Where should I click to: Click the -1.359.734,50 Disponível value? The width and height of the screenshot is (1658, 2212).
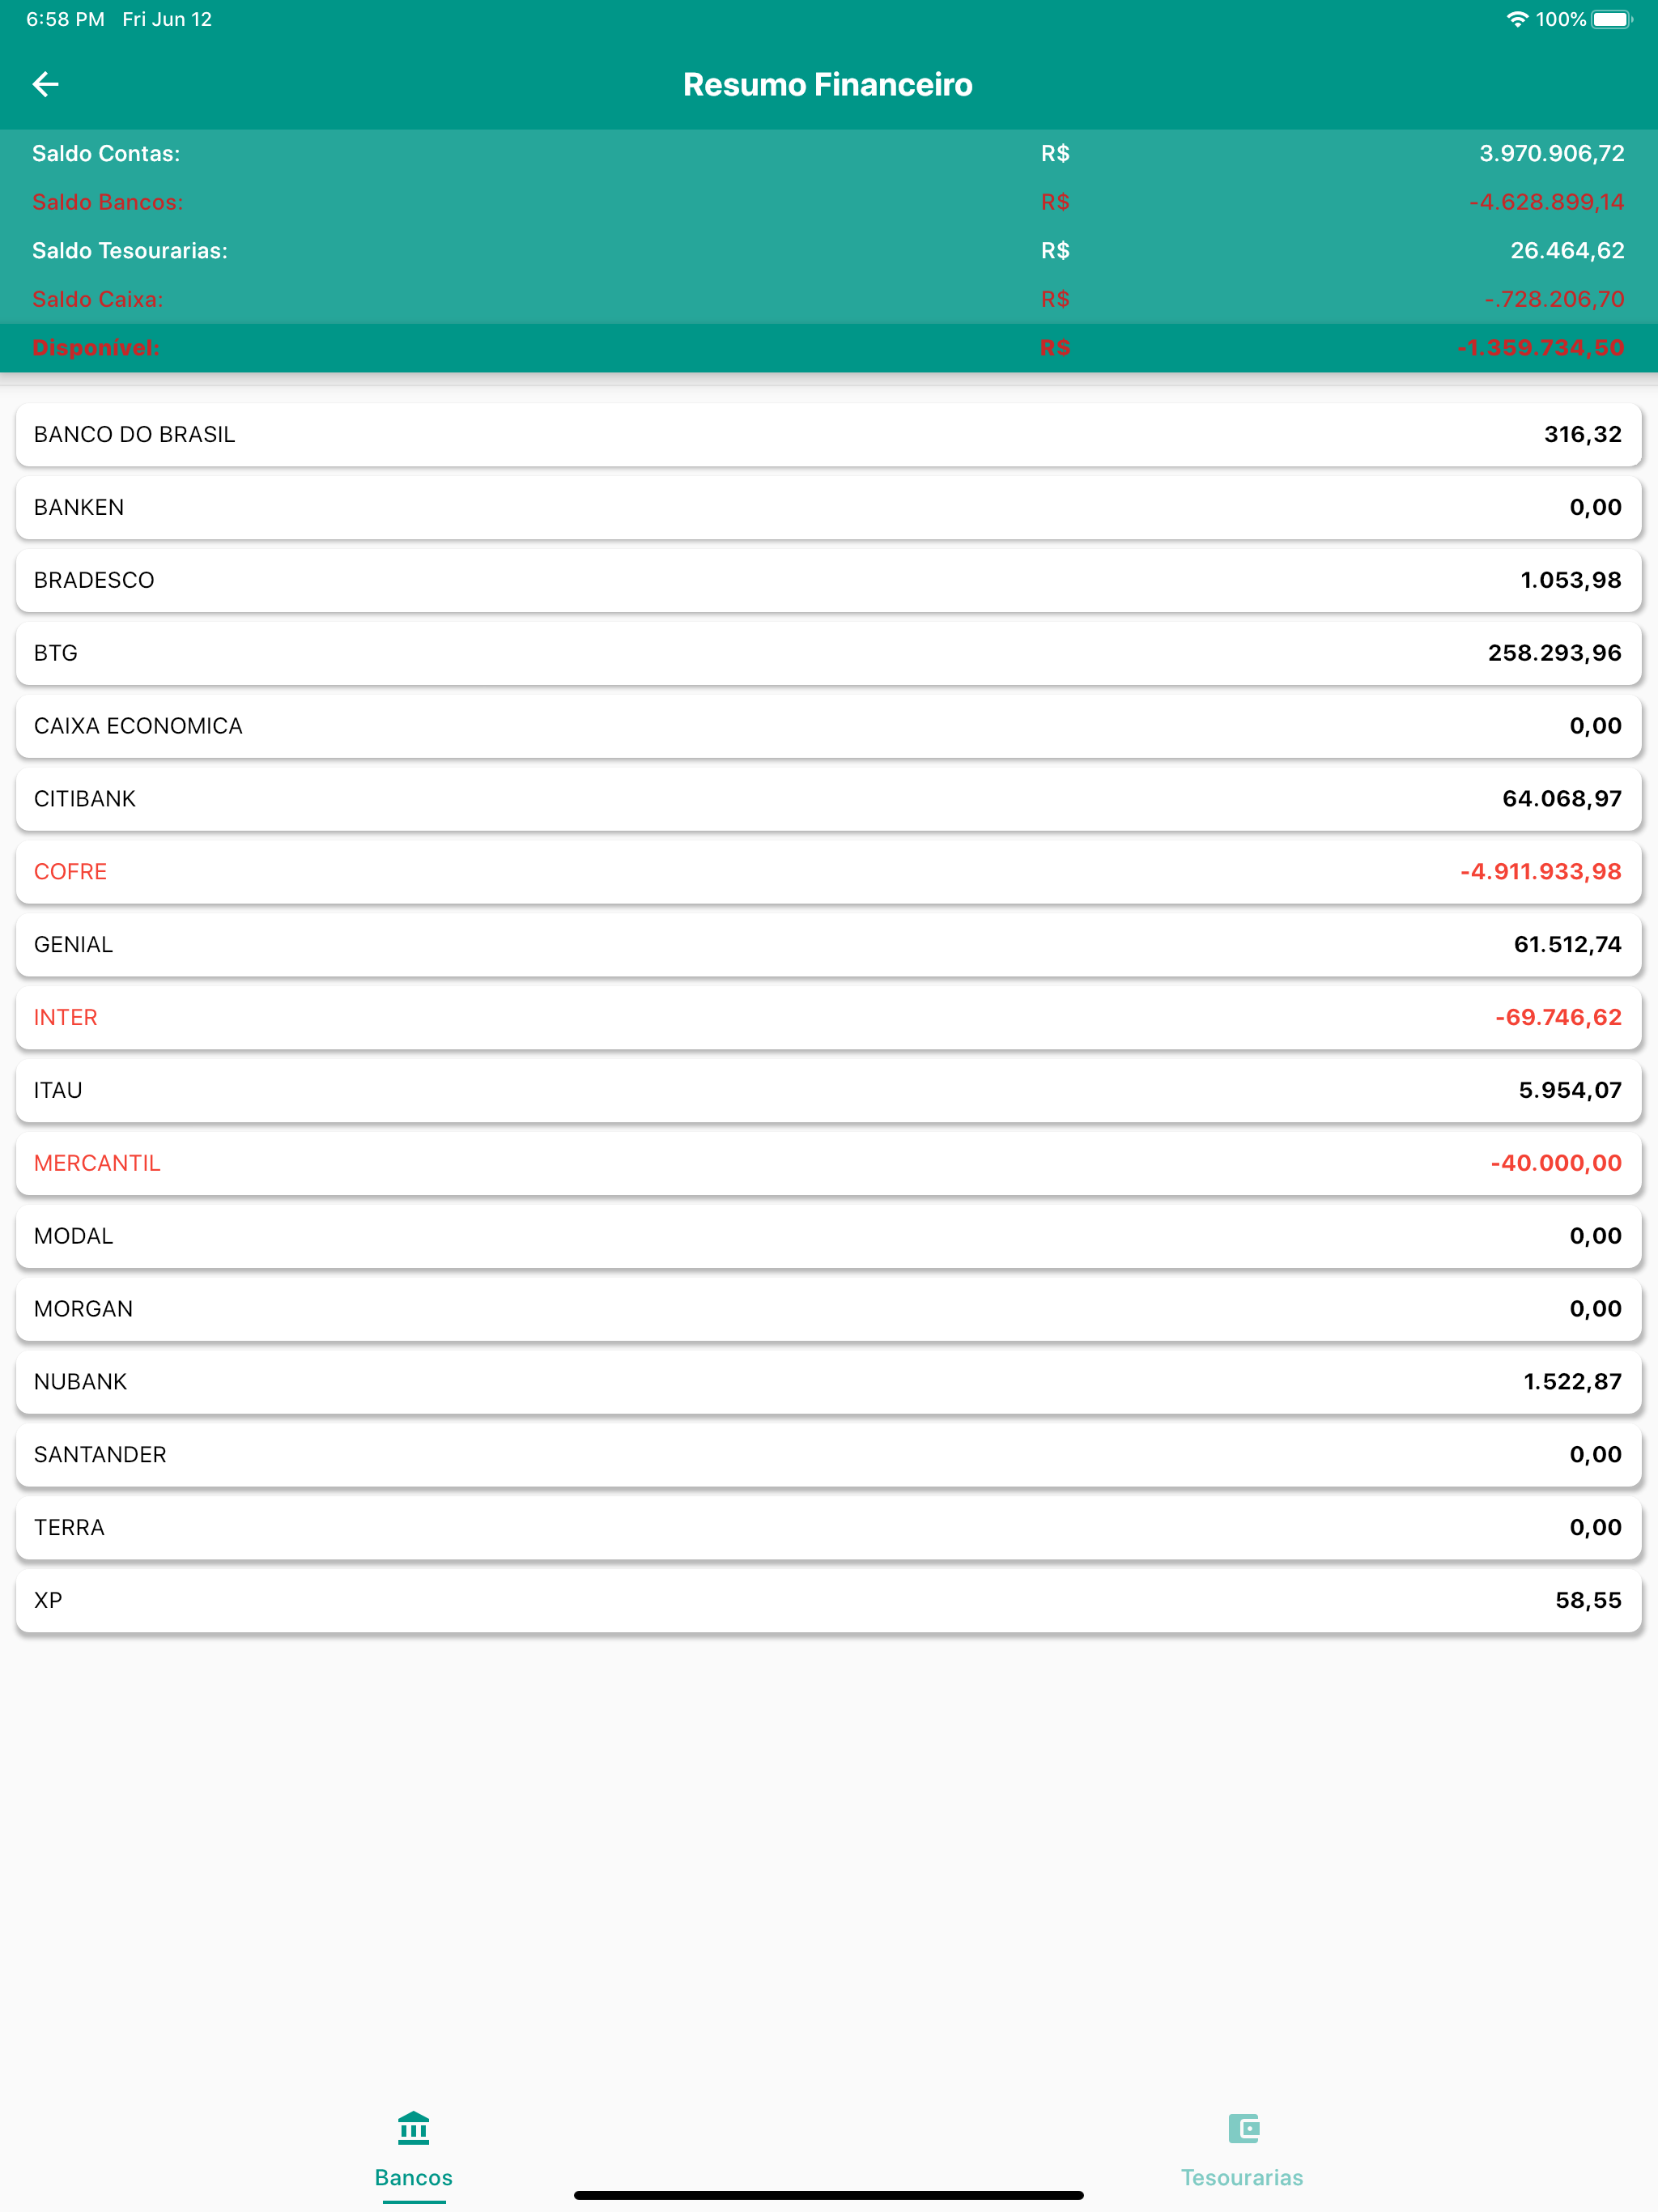pos(1541,348)
